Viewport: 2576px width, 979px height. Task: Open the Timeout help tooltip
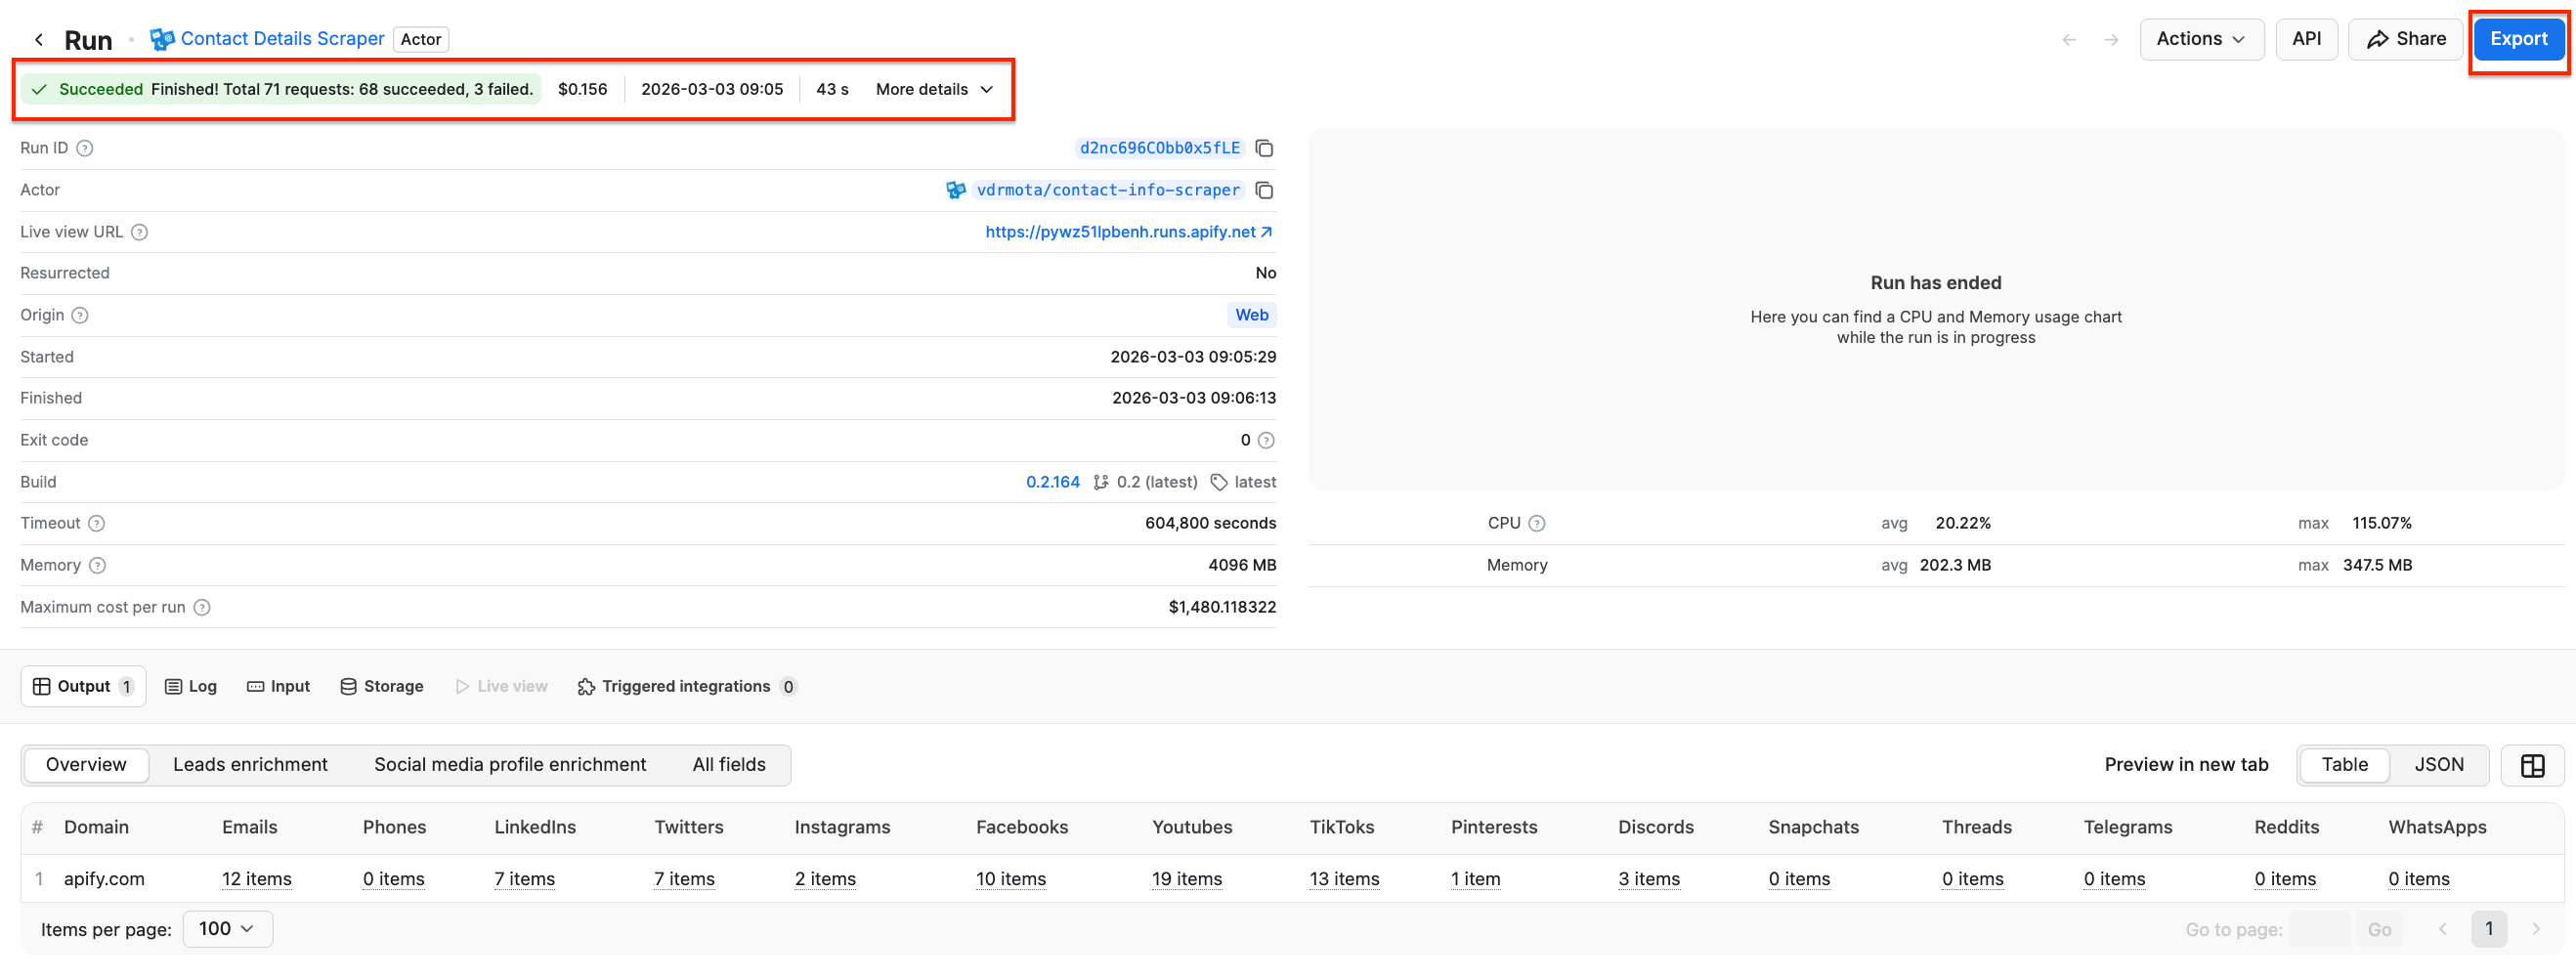coord(97,522)
